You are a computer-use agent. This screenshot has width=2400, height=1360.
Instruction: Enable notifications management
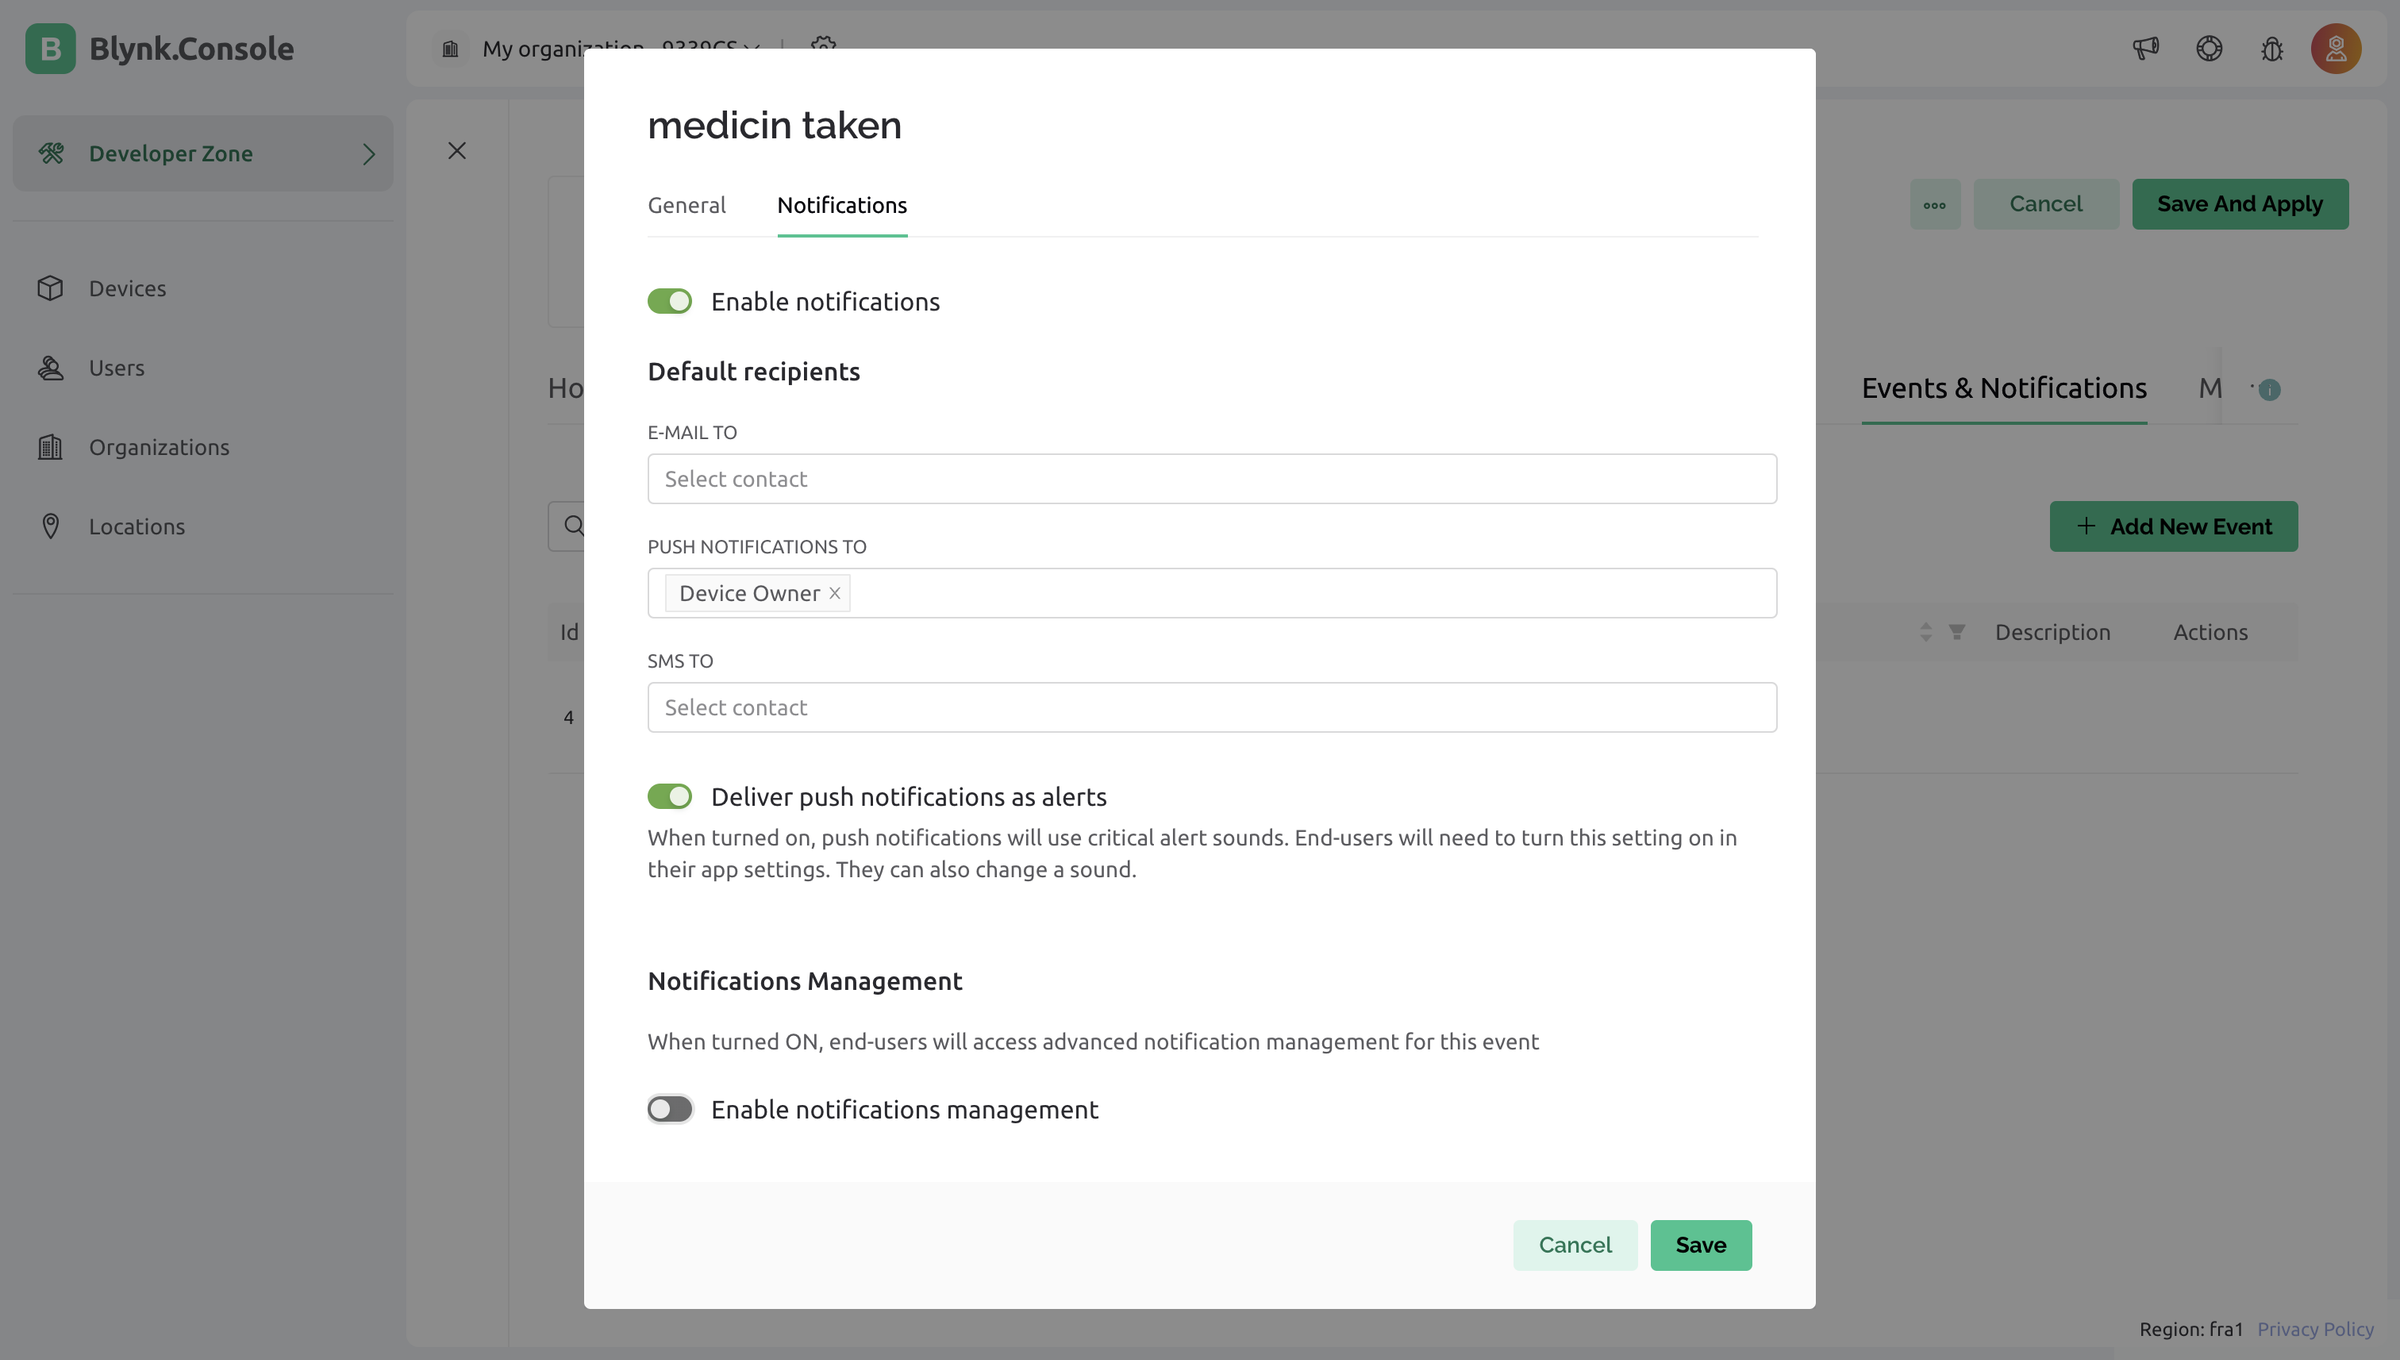(x=670, y=1109)
